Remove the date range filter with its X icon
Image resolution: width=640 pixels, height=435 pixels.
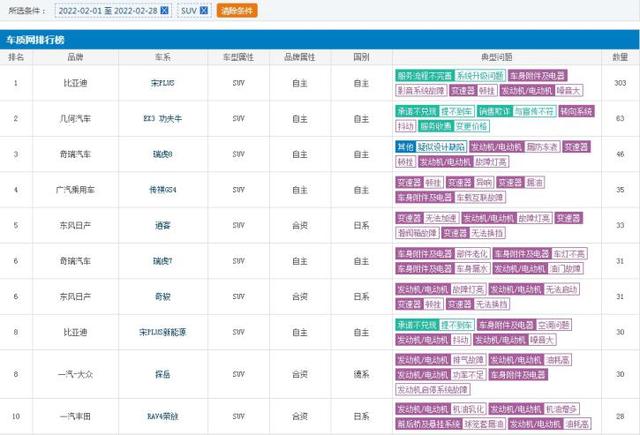tap(166, 11)
